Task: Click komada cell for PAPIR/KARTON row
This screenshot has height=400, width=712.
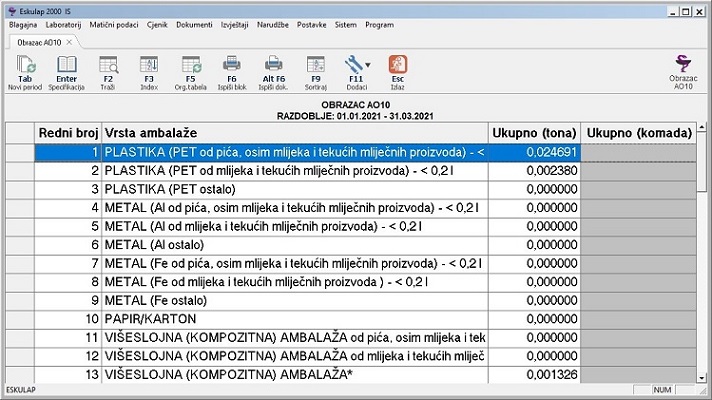Action: click(x=638, y=319)
